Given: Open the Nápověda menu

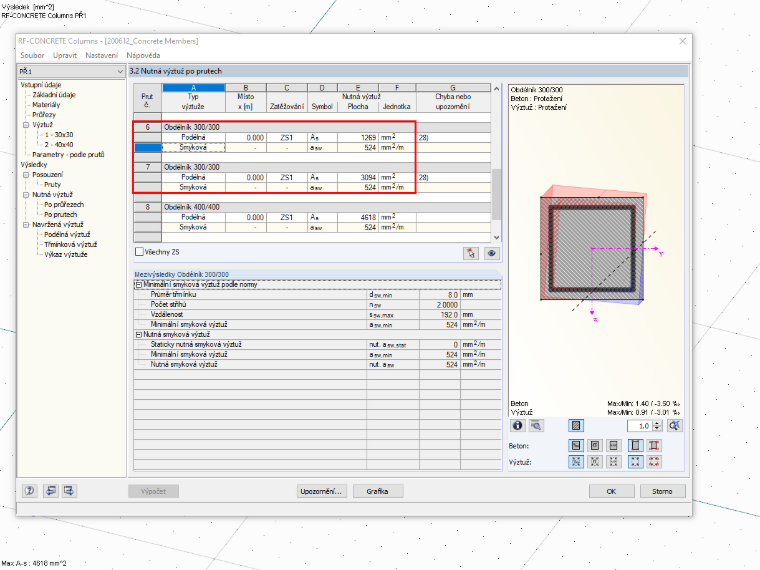Looking at the screenshot, I should pos(143,55).
